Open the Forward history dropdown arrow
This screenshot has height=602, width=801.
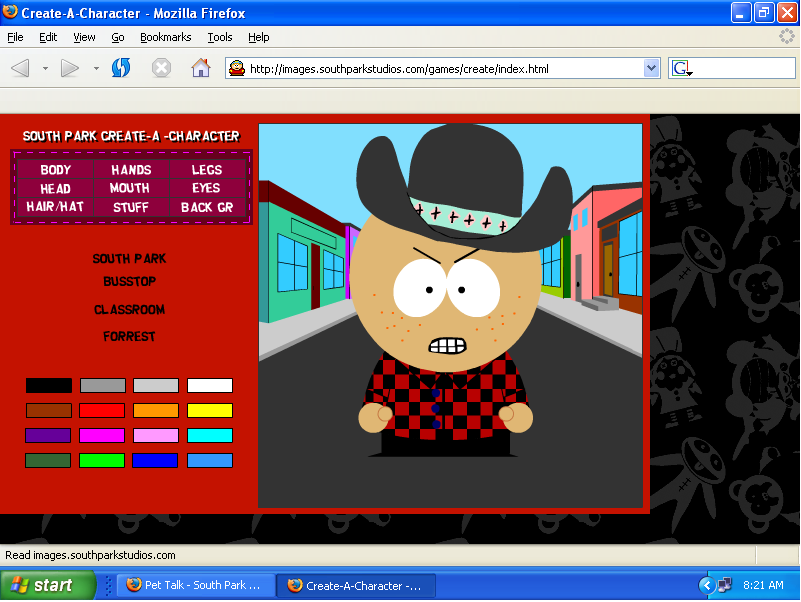pyautogui.click(x=96, y=68)
